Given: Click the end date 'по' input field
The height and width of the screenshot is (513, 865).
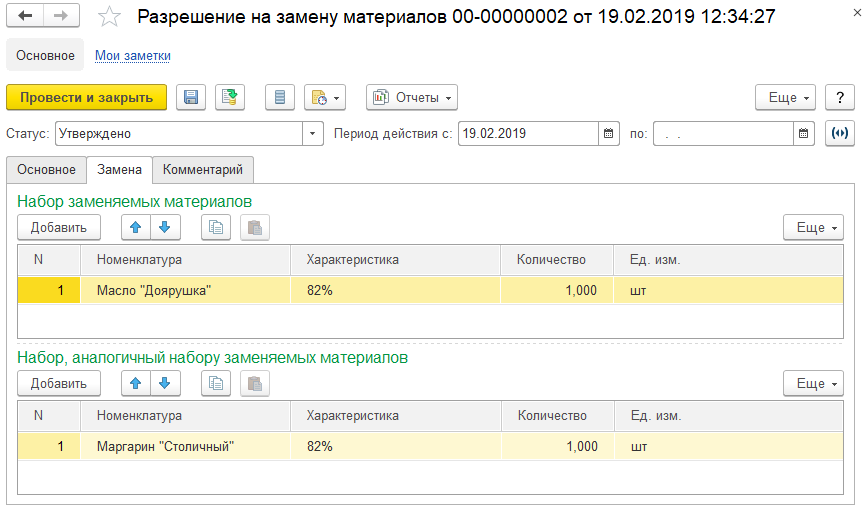Looking at the screenshot, I should click(x=723, y=133).
